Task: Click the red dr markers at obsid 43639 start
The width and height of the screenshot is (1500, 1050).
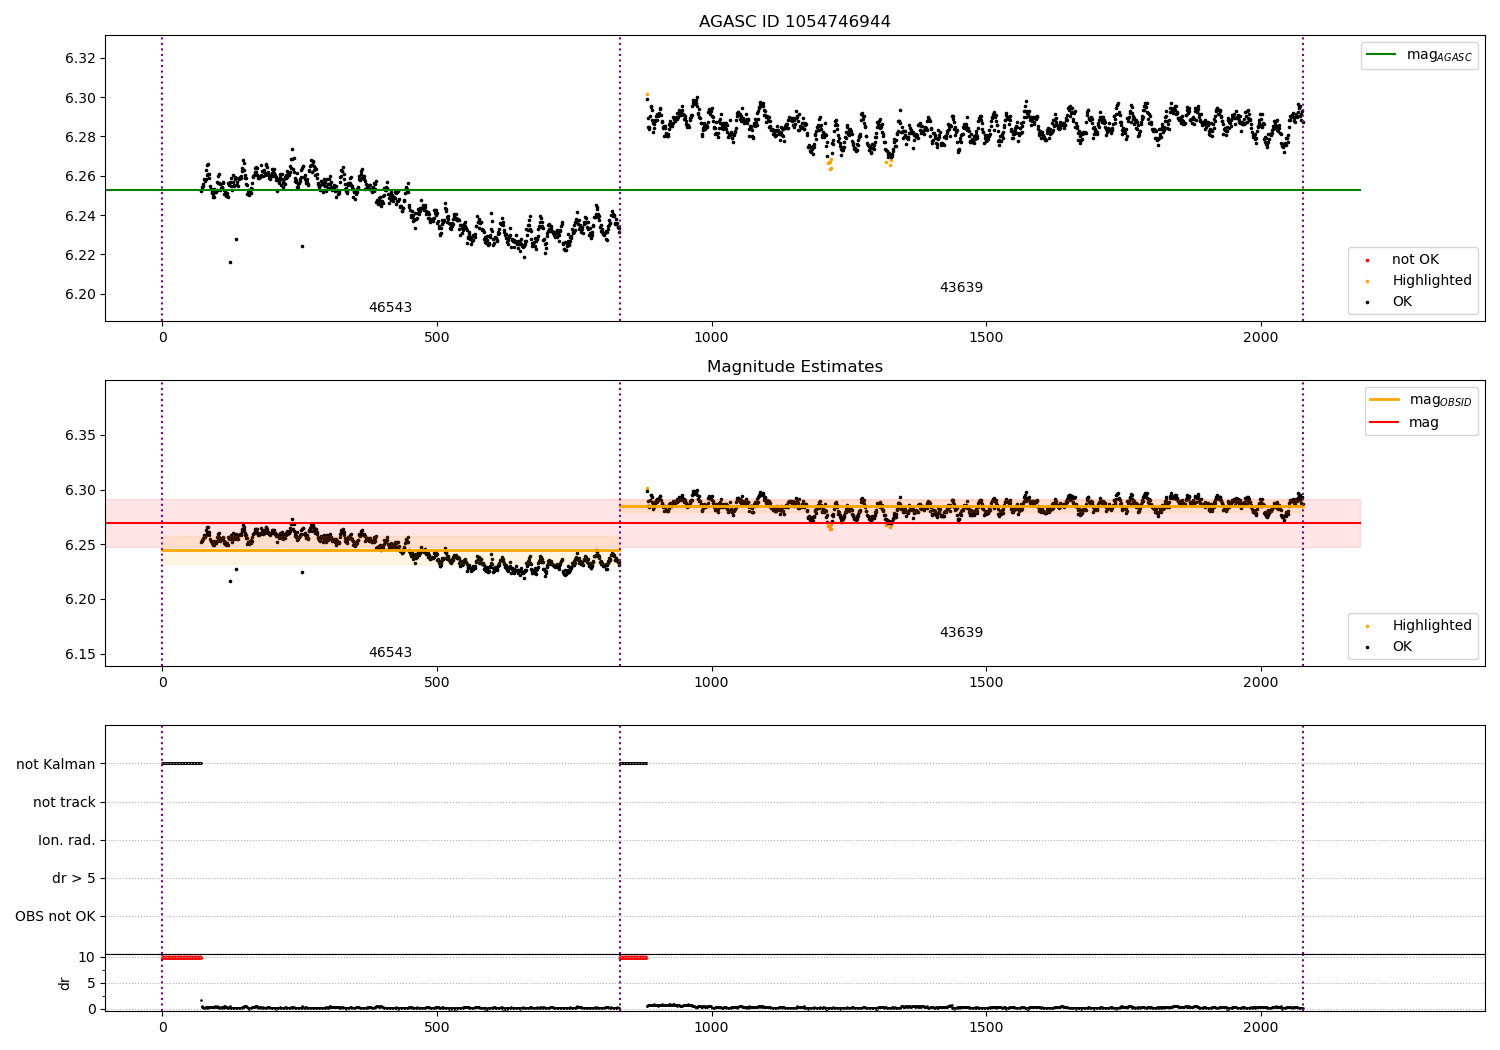Action: tap(633, 957)
